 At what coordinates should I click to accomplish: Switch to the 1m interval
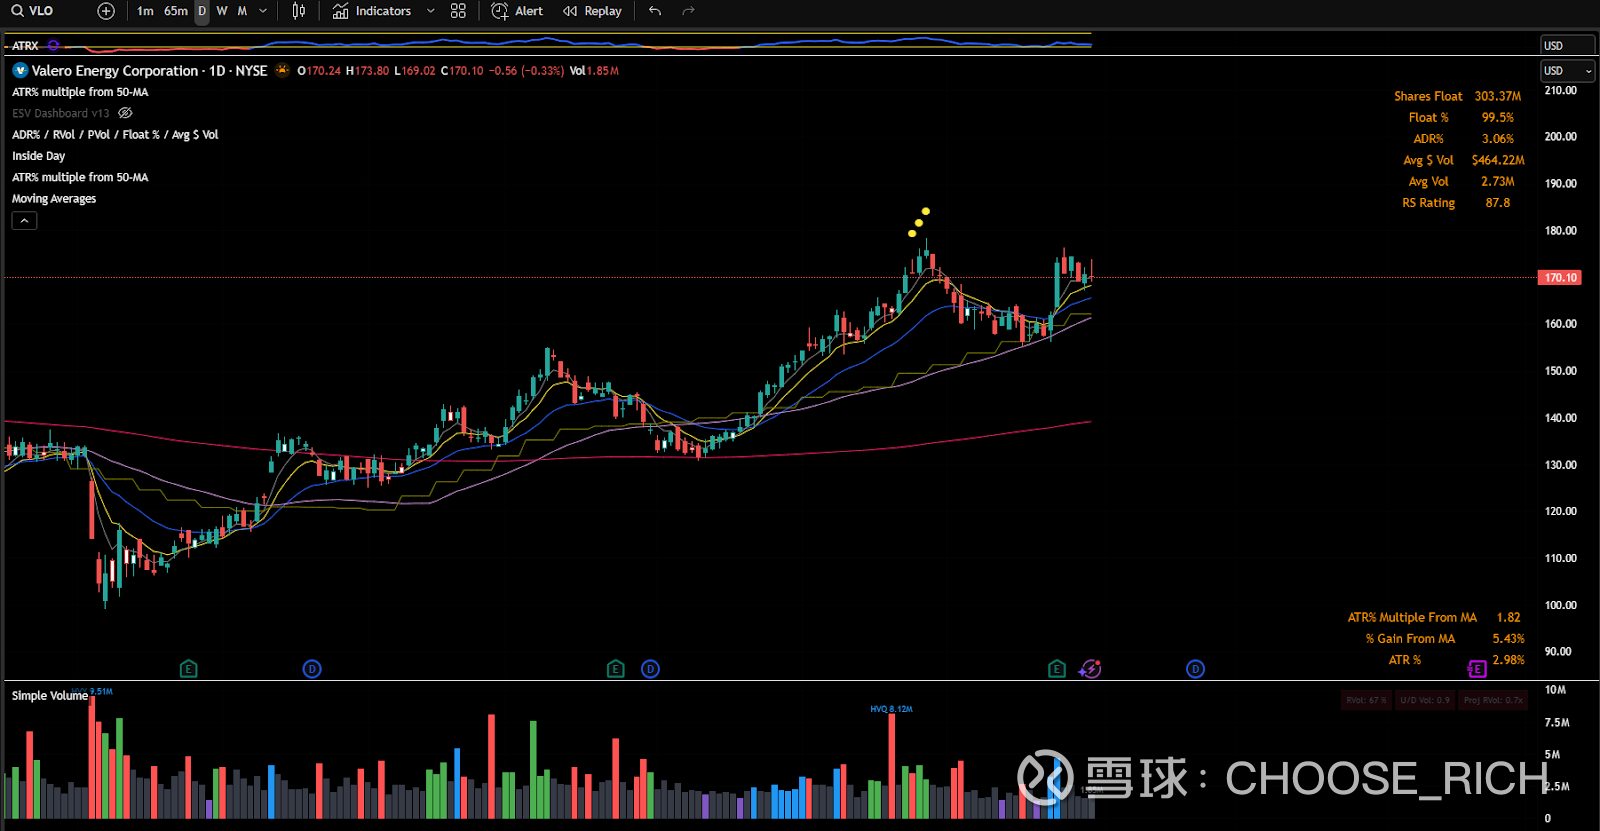[145, 11]
